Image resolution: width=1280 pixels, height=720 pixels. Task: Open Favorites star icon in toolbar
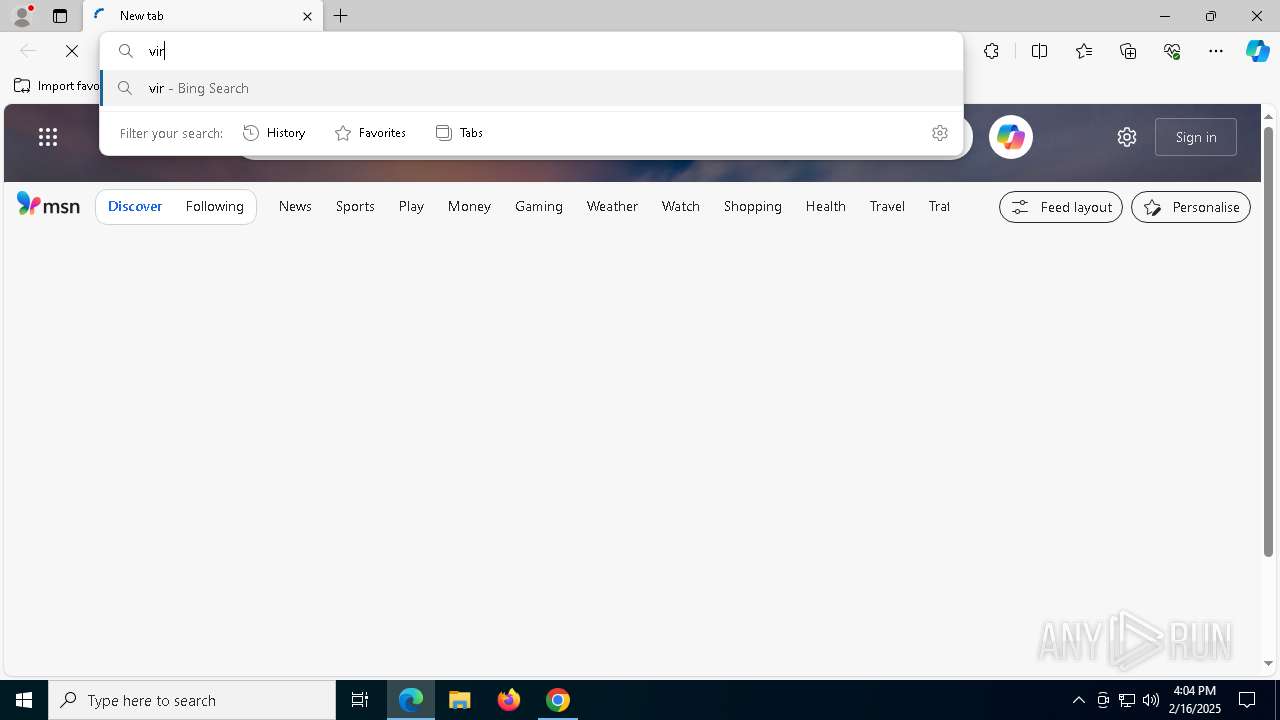[x=1084, y=51]
